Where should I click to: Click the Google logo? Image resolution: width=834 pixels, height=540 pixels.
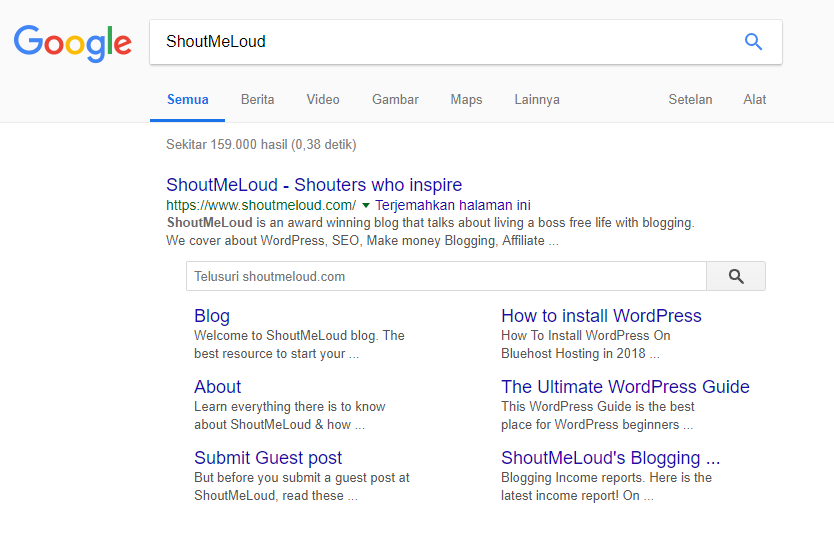[73, 43]
